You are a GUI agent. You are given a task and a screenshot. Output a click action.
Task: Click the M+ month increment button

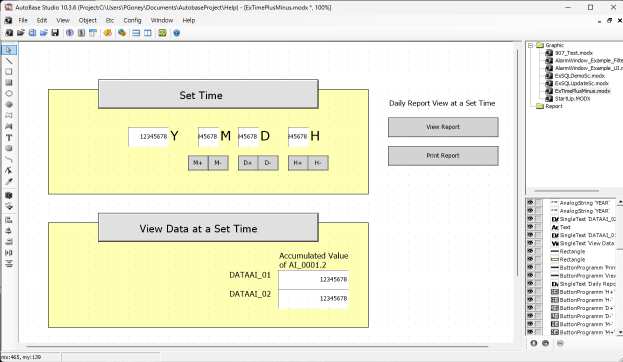tap(198, 163)
